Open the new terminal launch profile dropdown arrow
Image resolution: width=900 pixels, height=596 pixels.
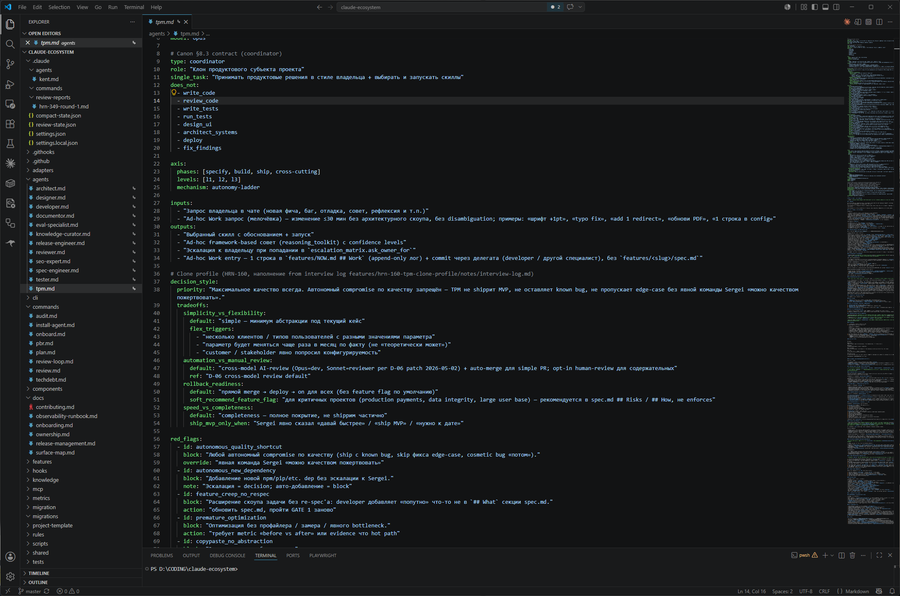[832, 555]
